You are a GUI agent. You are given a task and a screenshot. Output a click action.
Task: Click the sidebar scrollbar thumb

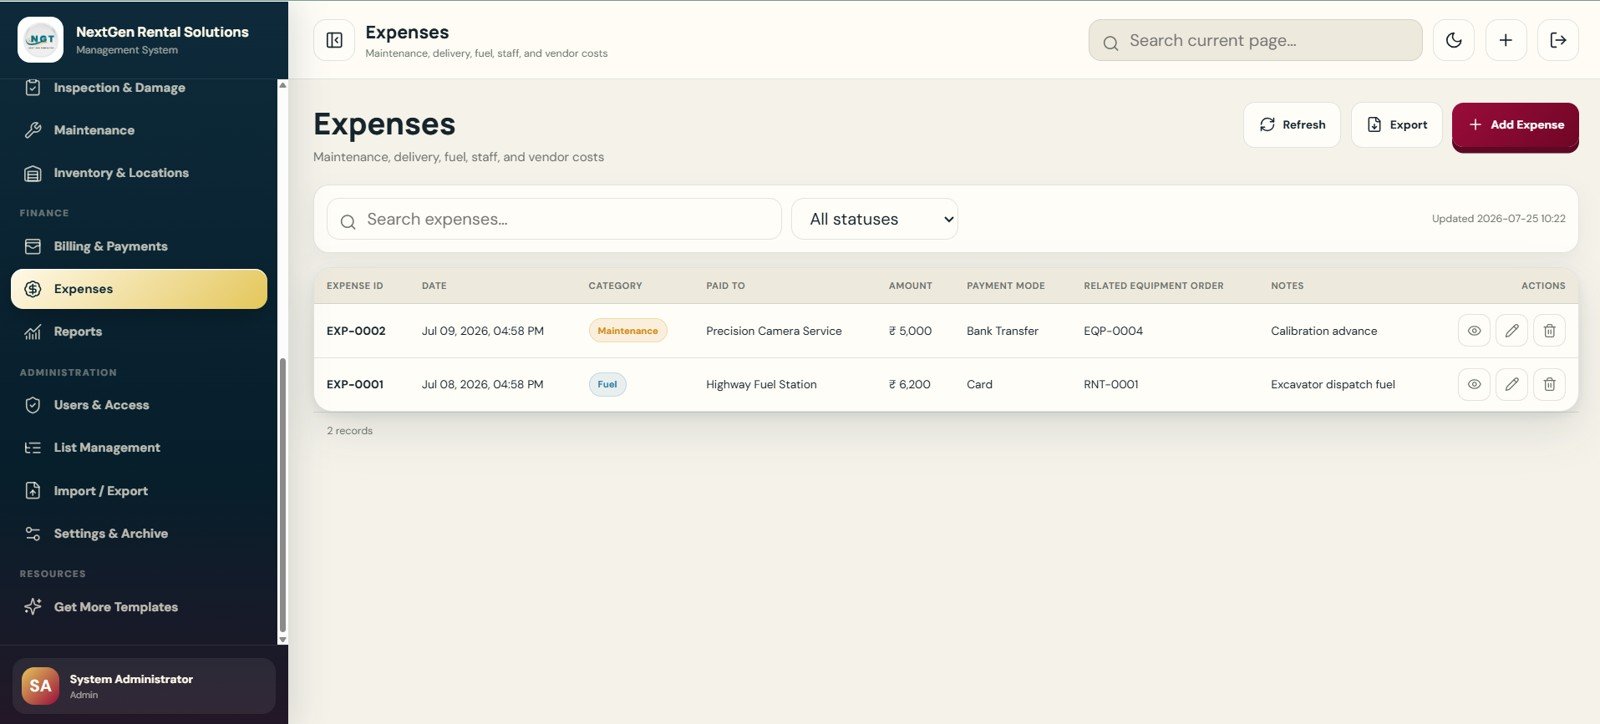(x=282, y=495)
